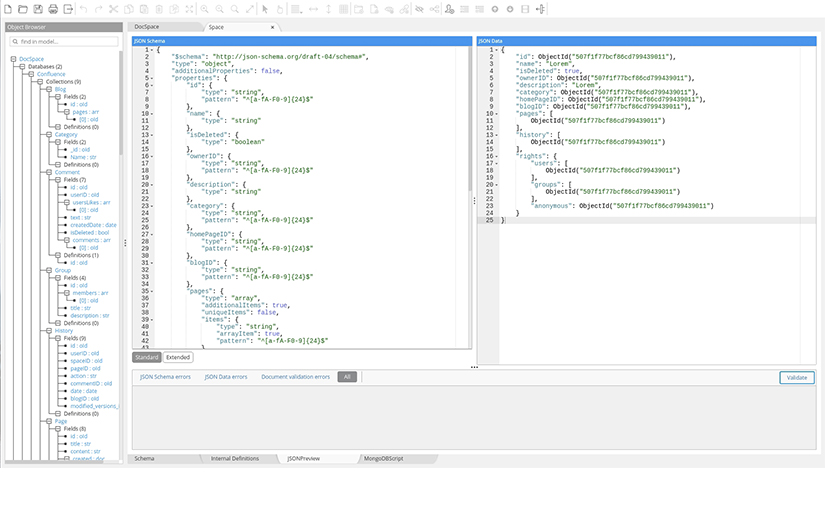Collapse the History collection node
Screen dimensions: 825x525
(x=49, y=330)
